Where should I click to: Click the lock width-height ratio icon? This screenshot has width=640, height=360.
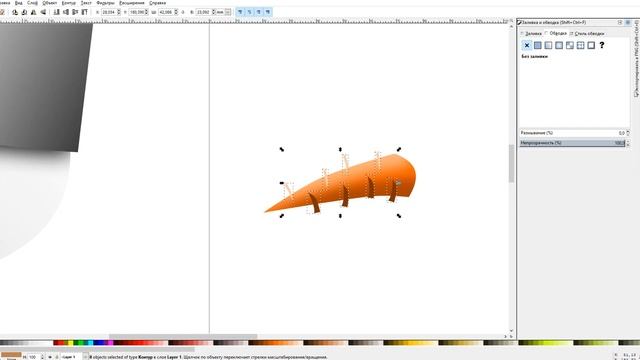pyautogui.click(x=183, y=12)
